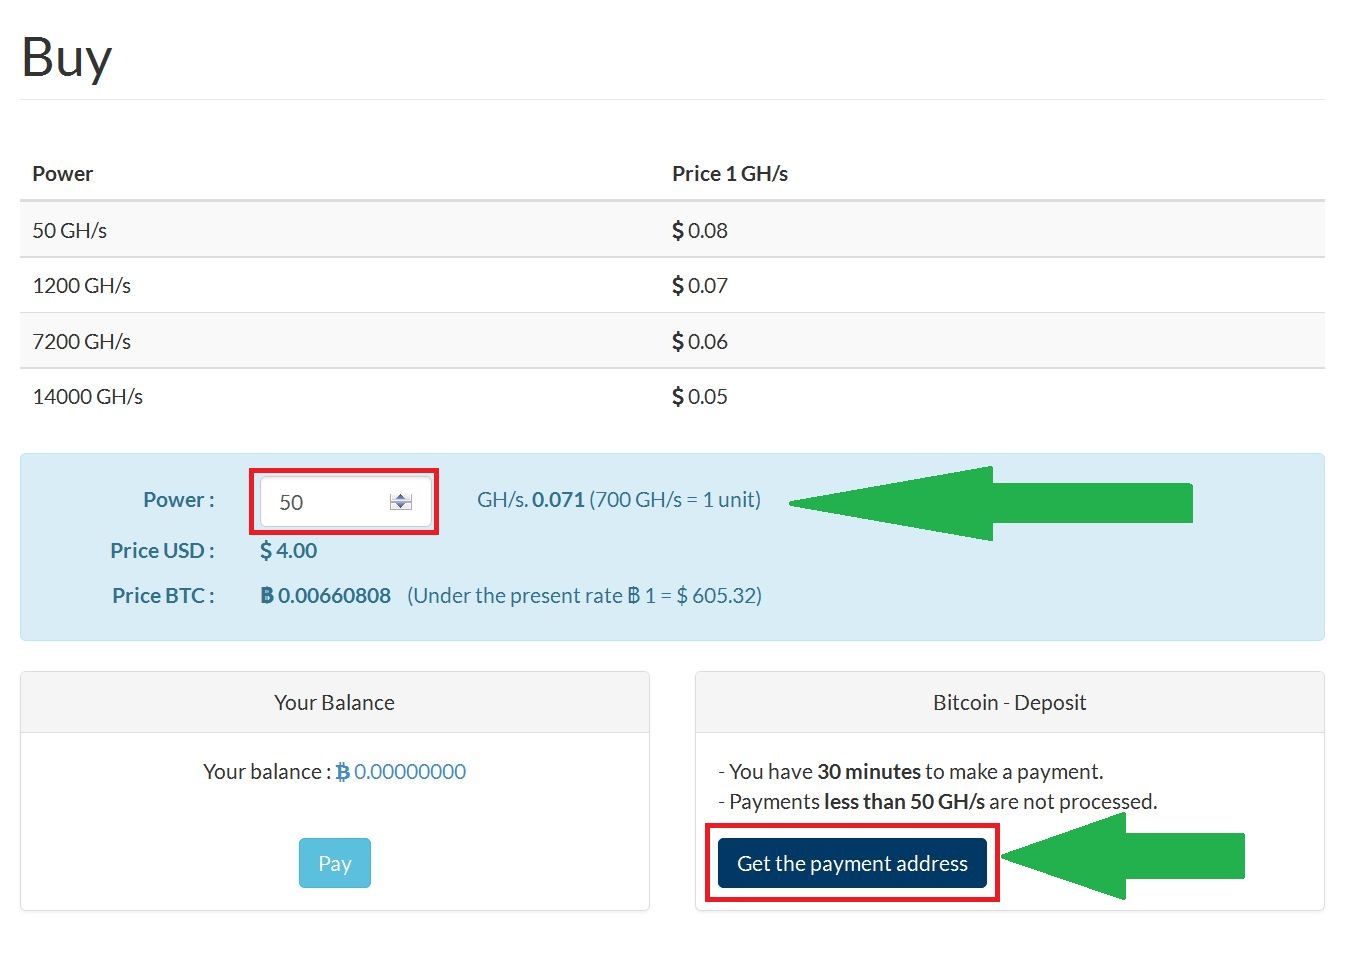Click the $ 4.00 Price USD value
Image resolution: width=1367 pixels, height=959 pixels.
[289, 550]
